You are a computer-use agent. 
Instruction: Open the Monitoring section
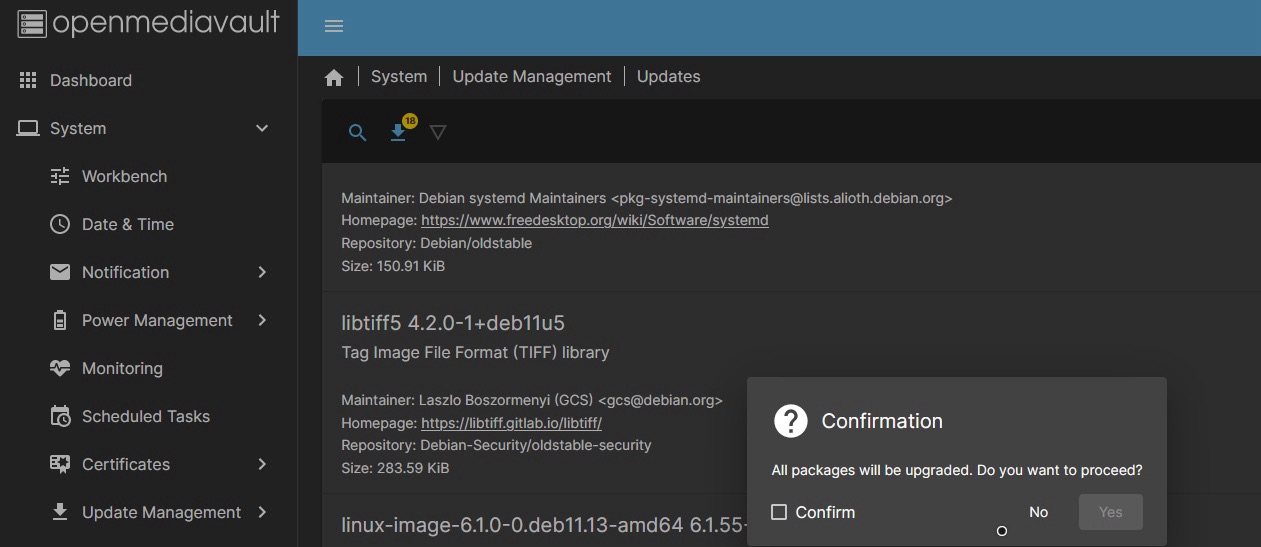click(x=122, y=368)
